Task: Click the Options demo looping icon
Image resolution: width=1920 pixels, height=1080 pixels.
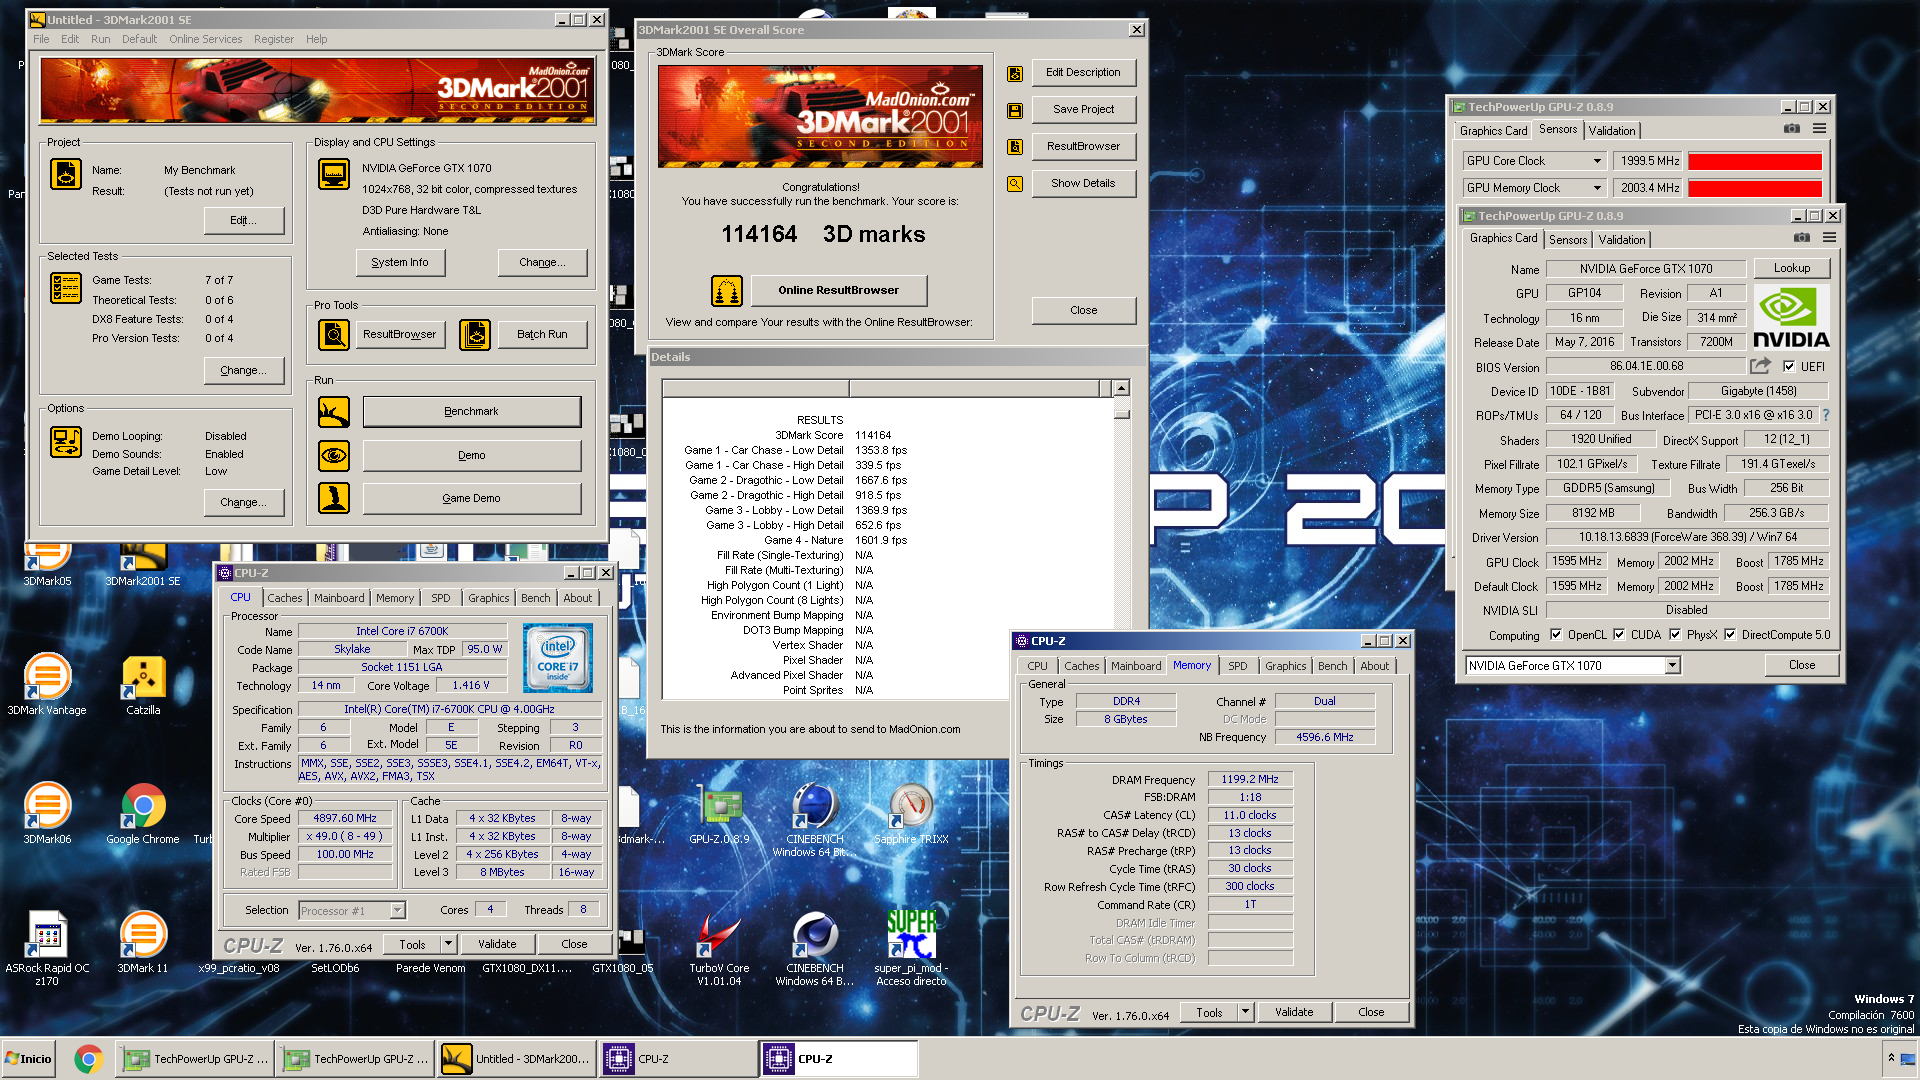Action: click(x=66, y=442)
